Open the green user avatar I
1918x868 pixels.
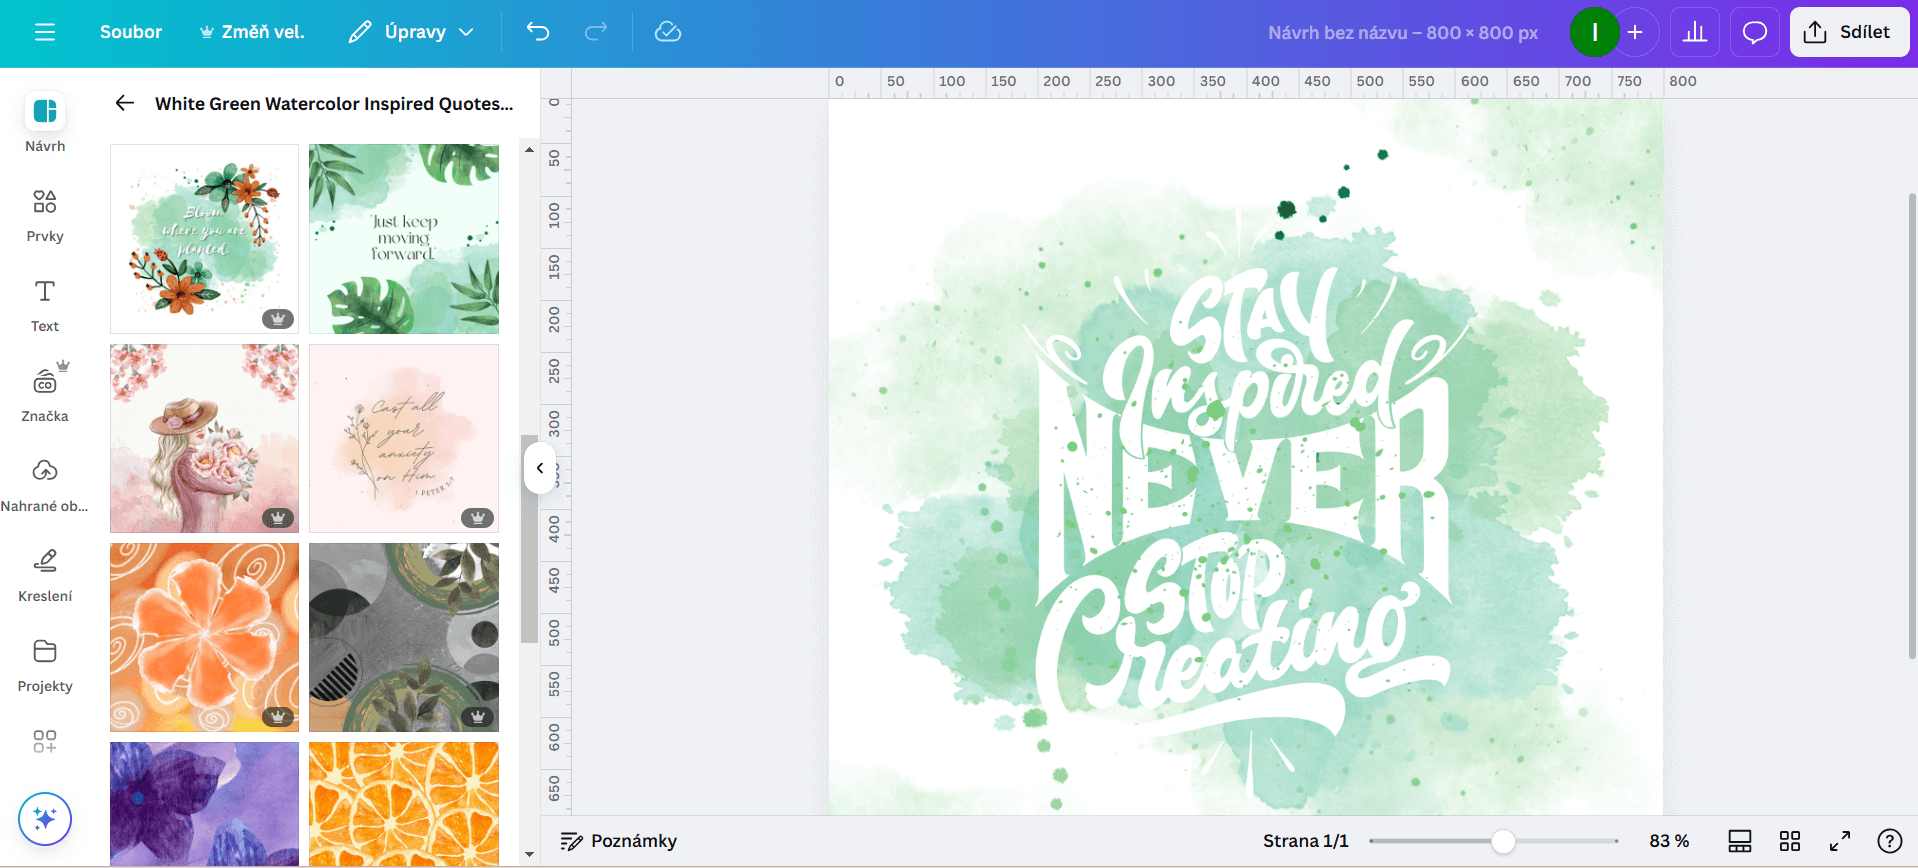(x=1594, y=32)
